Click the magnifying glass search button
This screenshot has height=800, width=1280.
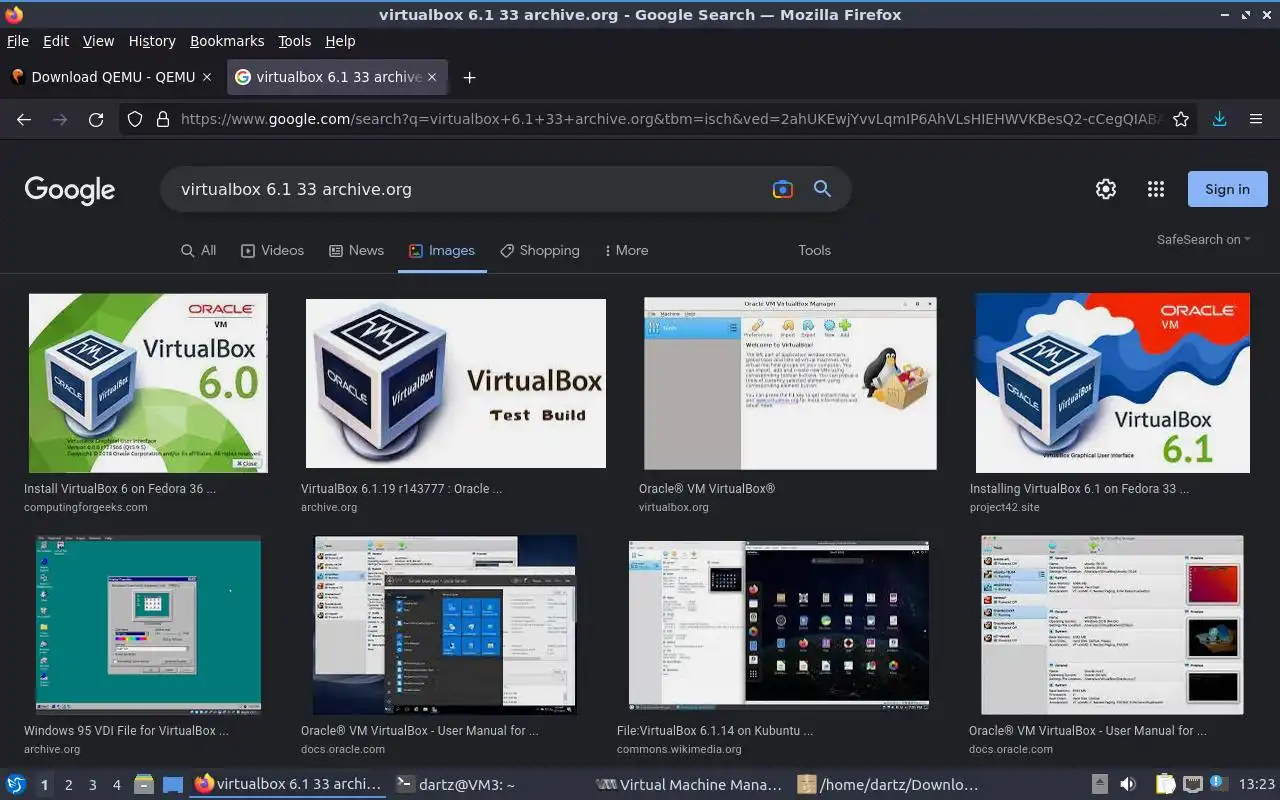coord(822,189)
